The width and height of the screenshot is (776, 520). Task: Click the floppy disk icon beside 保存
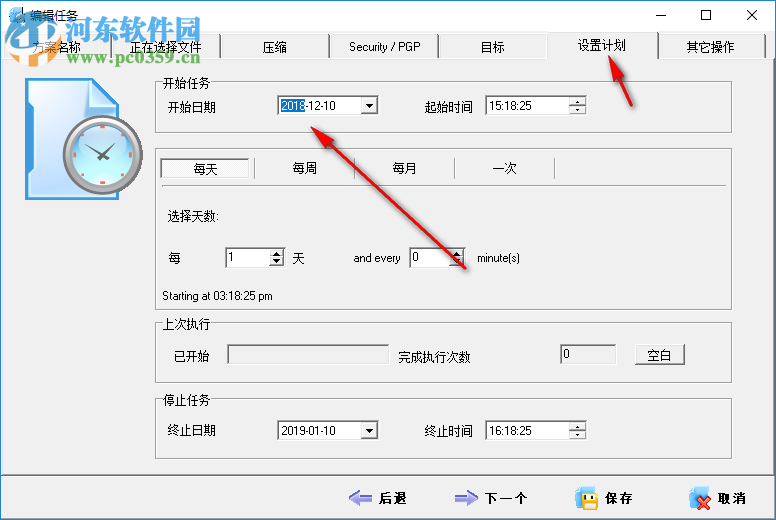[586, 498]
